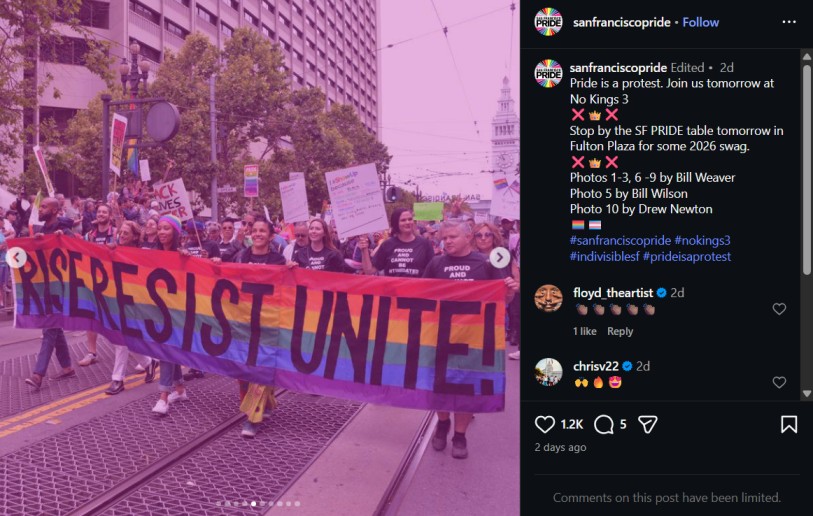The image size is (813, 516).
Task: Share post using paper plane icon
Action: [648, 424]
